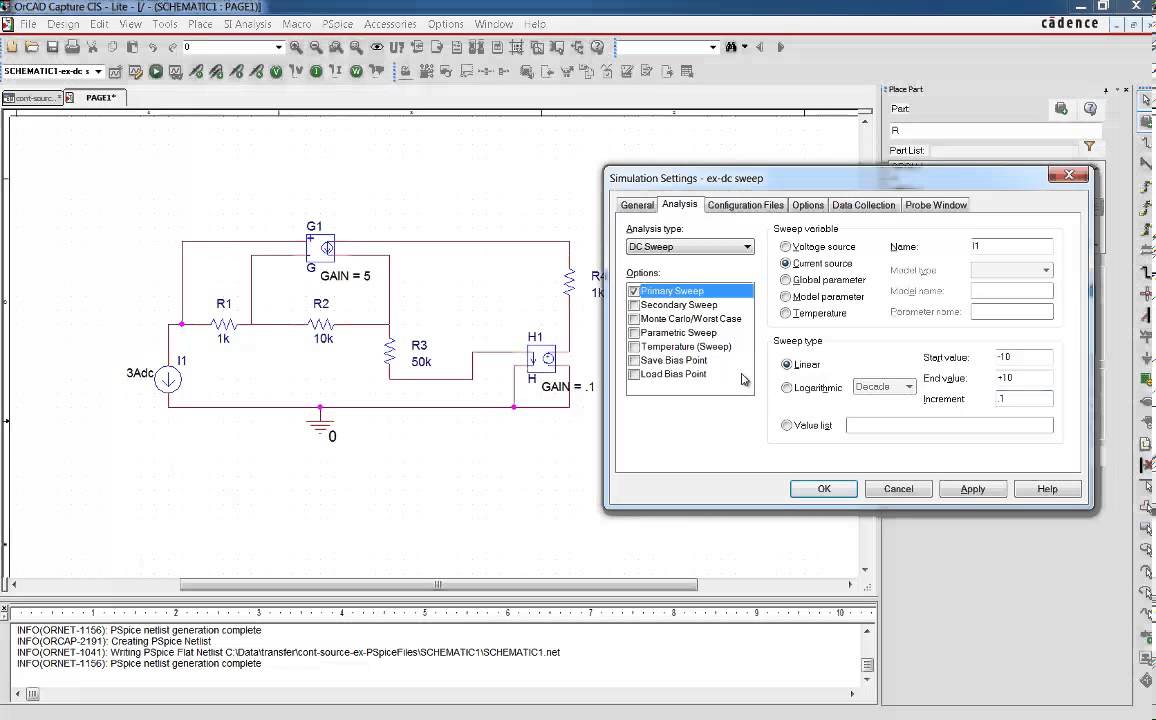Click the Cut scissors icon
The height and width of the screenshot is (720, 1156).
[x=92, y=47]
